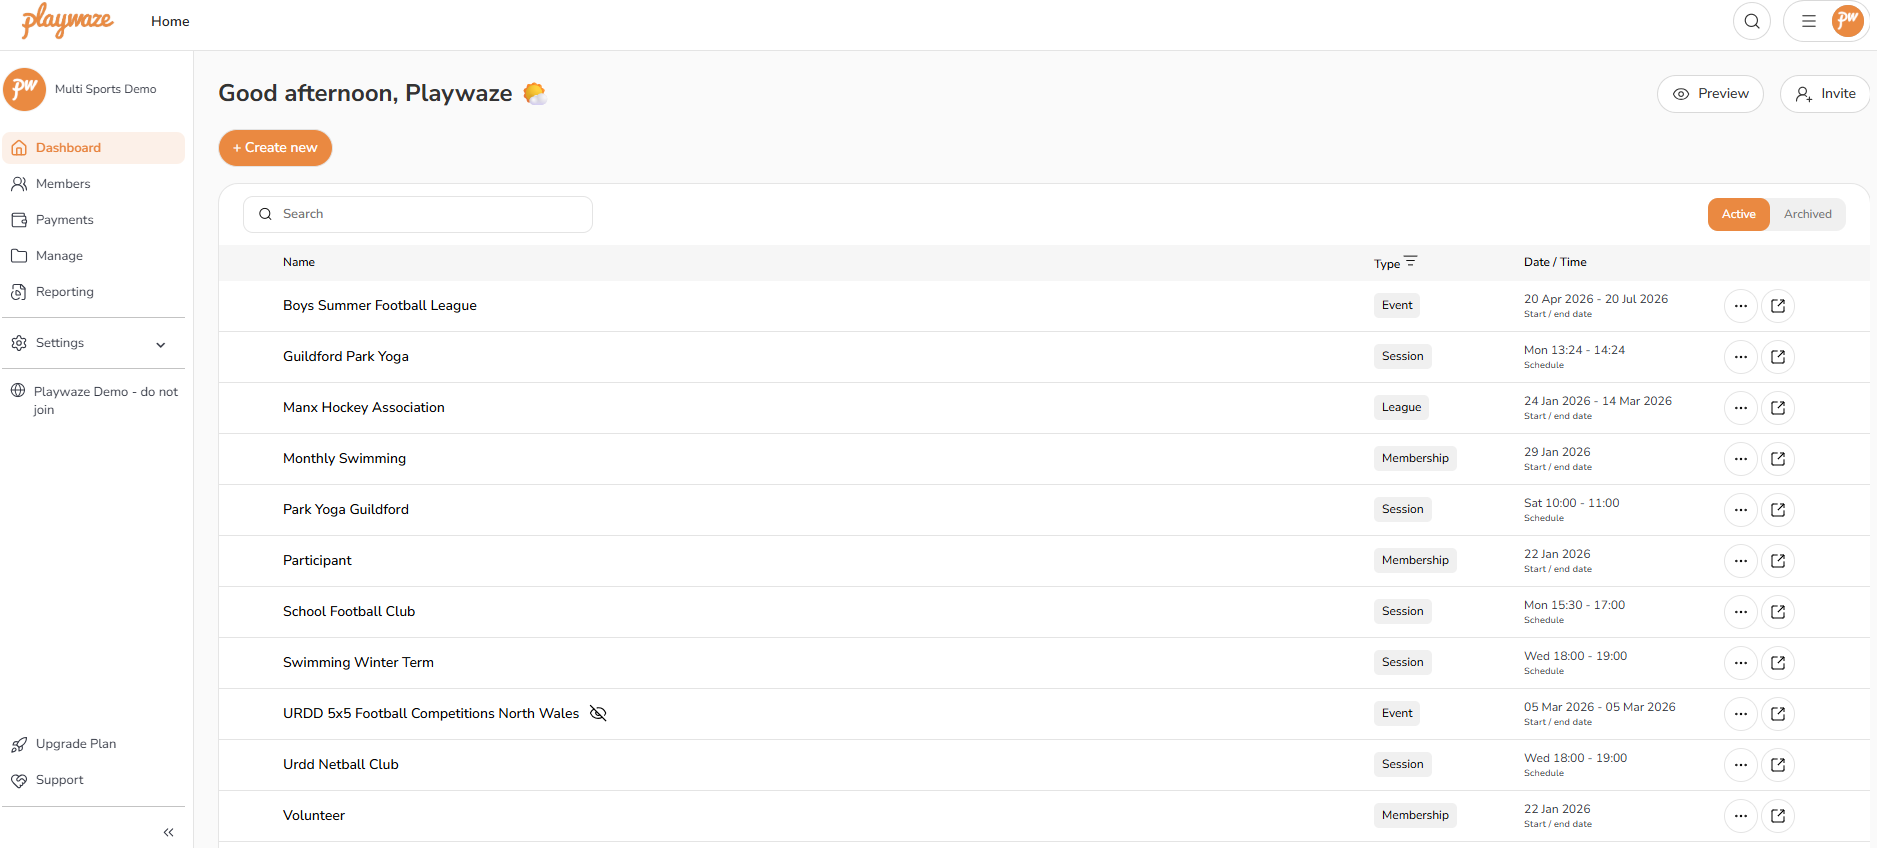This screenshot has width=1877, height=848.
Task: Go to Members in sidebar
Action: (x=63, y=184)
